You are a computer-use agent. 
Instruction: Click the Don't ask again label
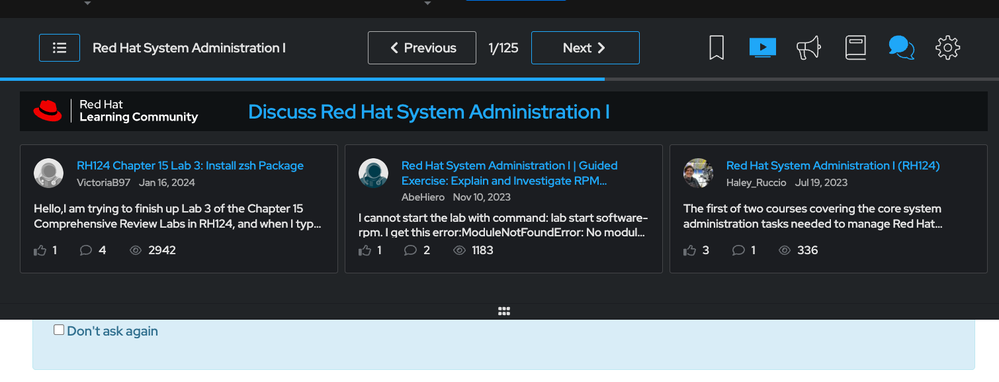click(x=112, y=331)
